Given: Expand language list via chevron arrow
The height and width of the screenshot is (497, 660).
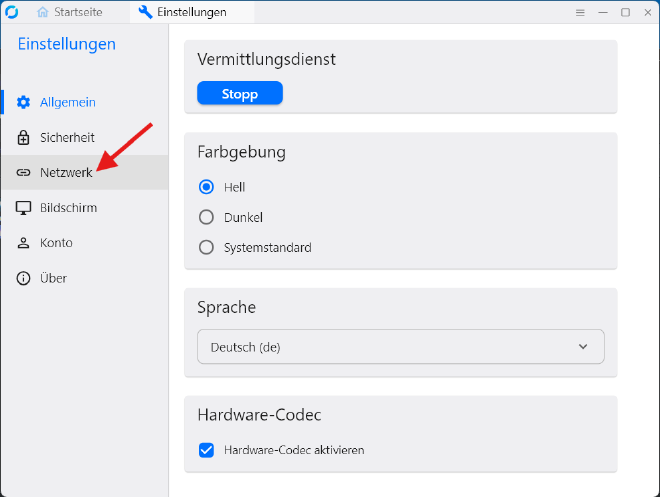Looking at the screenshot, I should tap(584, 347).
